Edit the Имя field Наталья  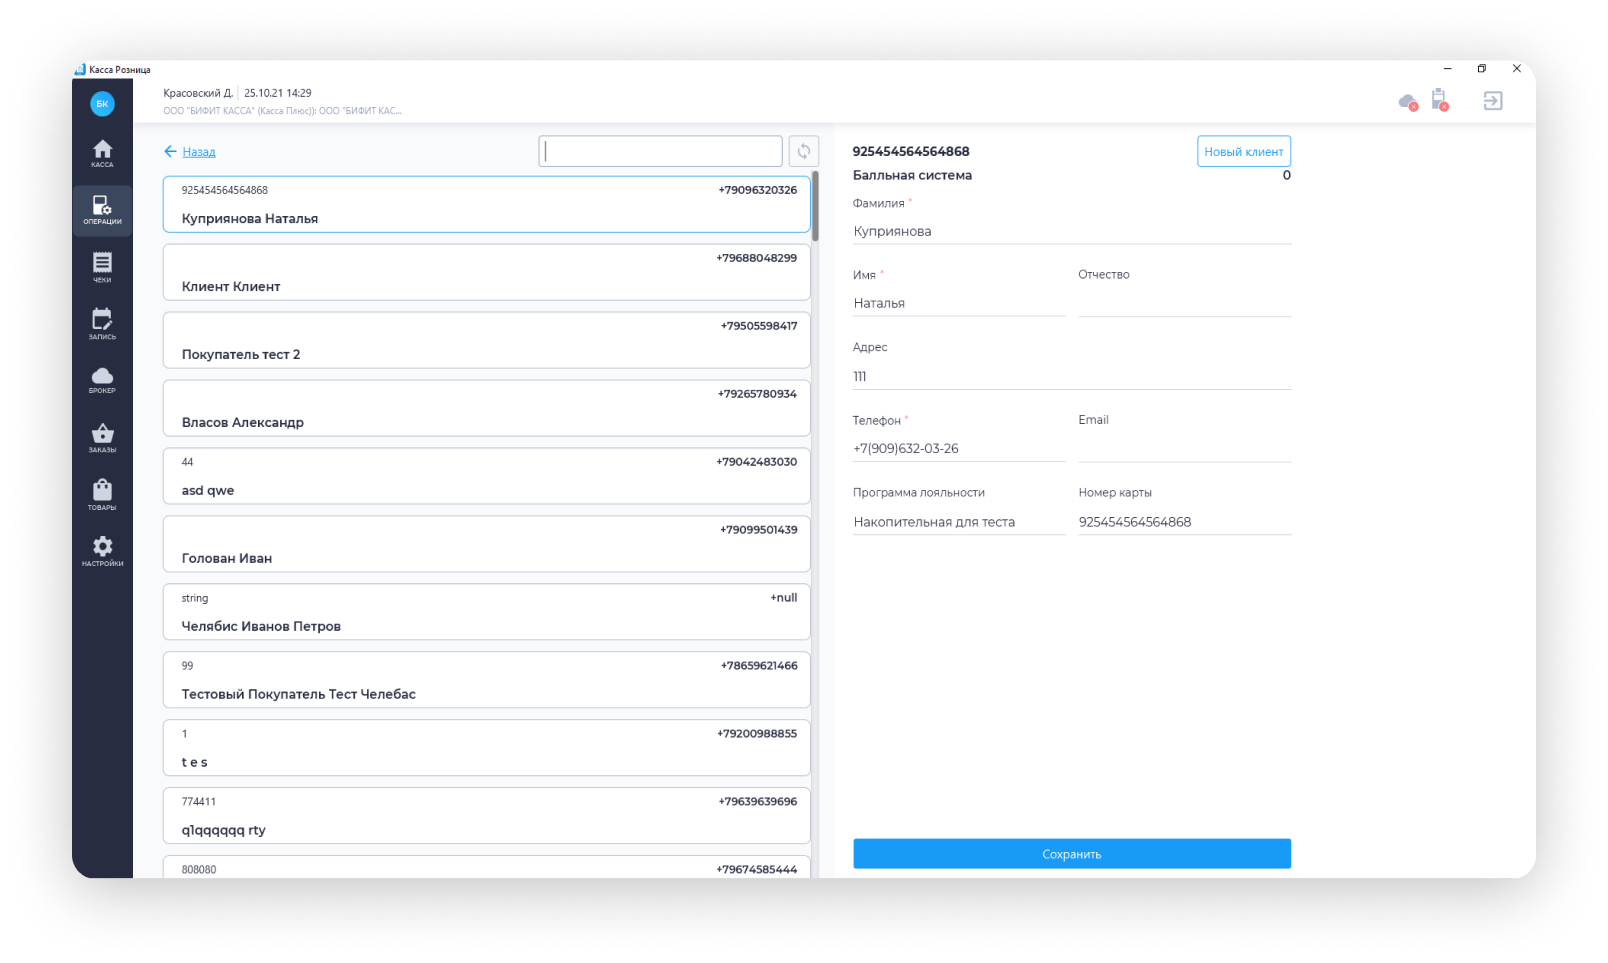point(959,303)
